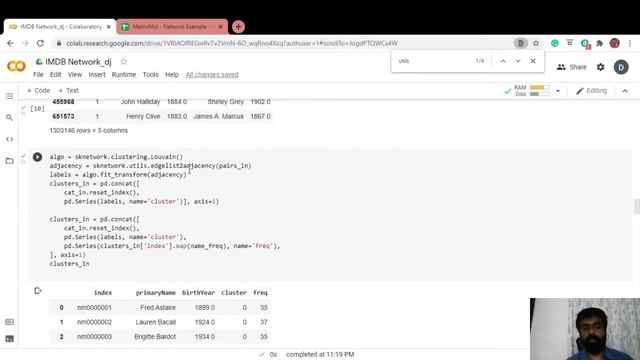Image resolution: width=640 pixels, height=360 pixels.
Task: Go to next find match
Action: pyautogui.click(x=518, y=61)
